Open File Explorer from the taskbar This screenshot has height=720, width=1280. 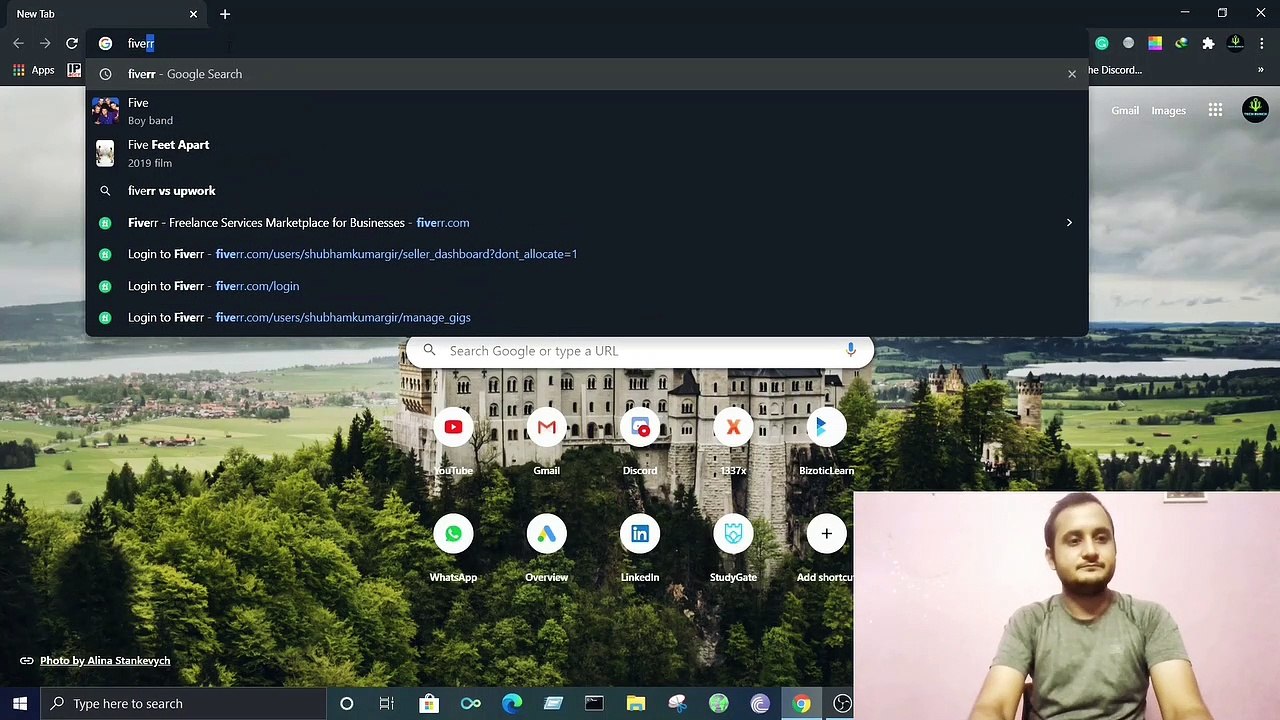pos(636,704)
